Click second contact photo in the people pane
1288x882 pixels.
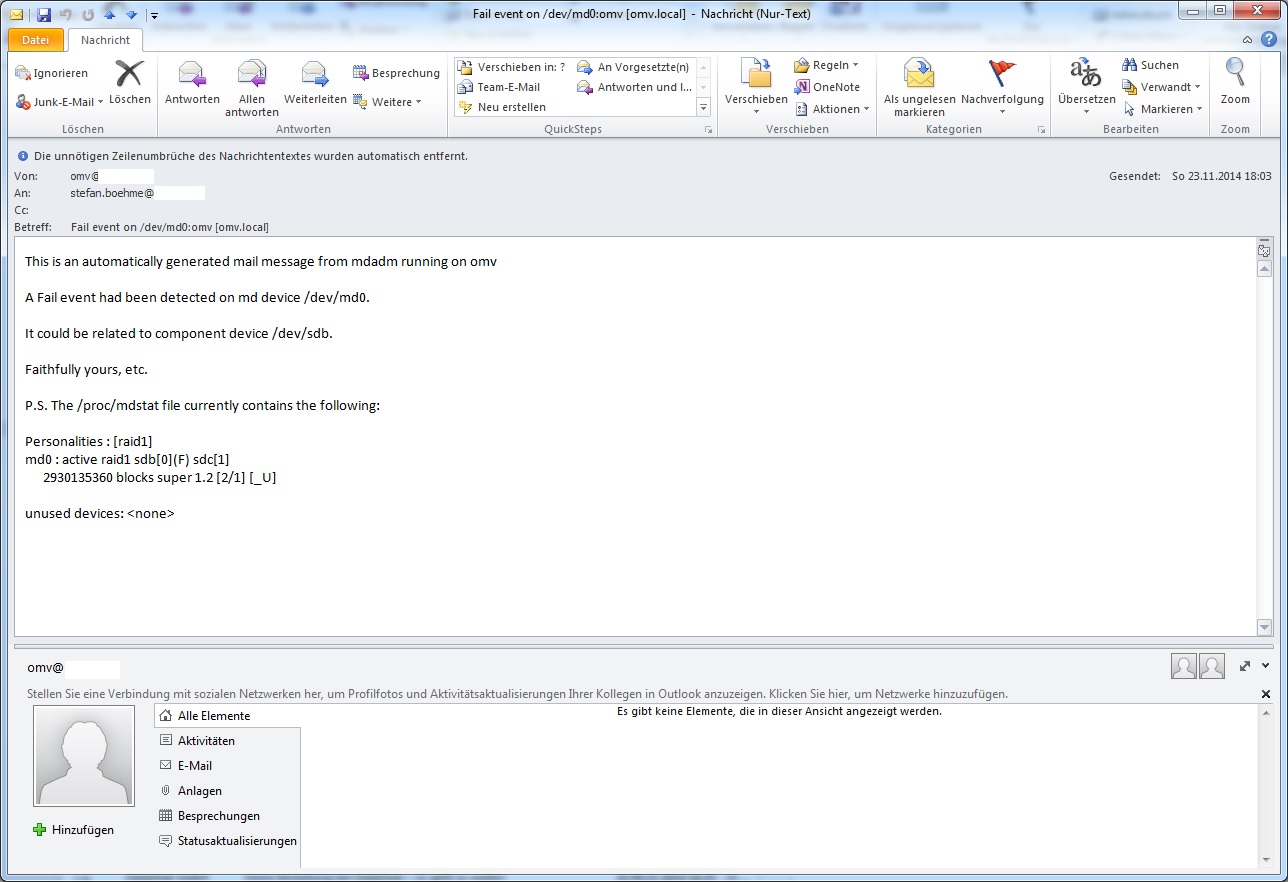(1212, 666)
